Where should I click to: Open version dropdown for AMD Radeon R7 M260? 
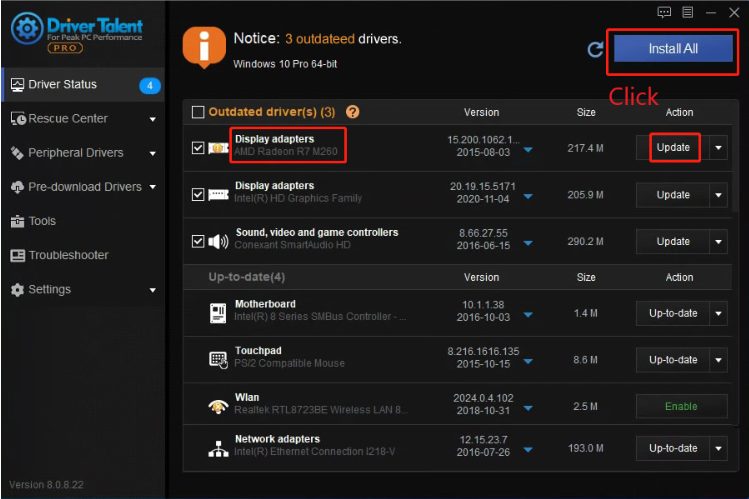click(x=528, y=150)
